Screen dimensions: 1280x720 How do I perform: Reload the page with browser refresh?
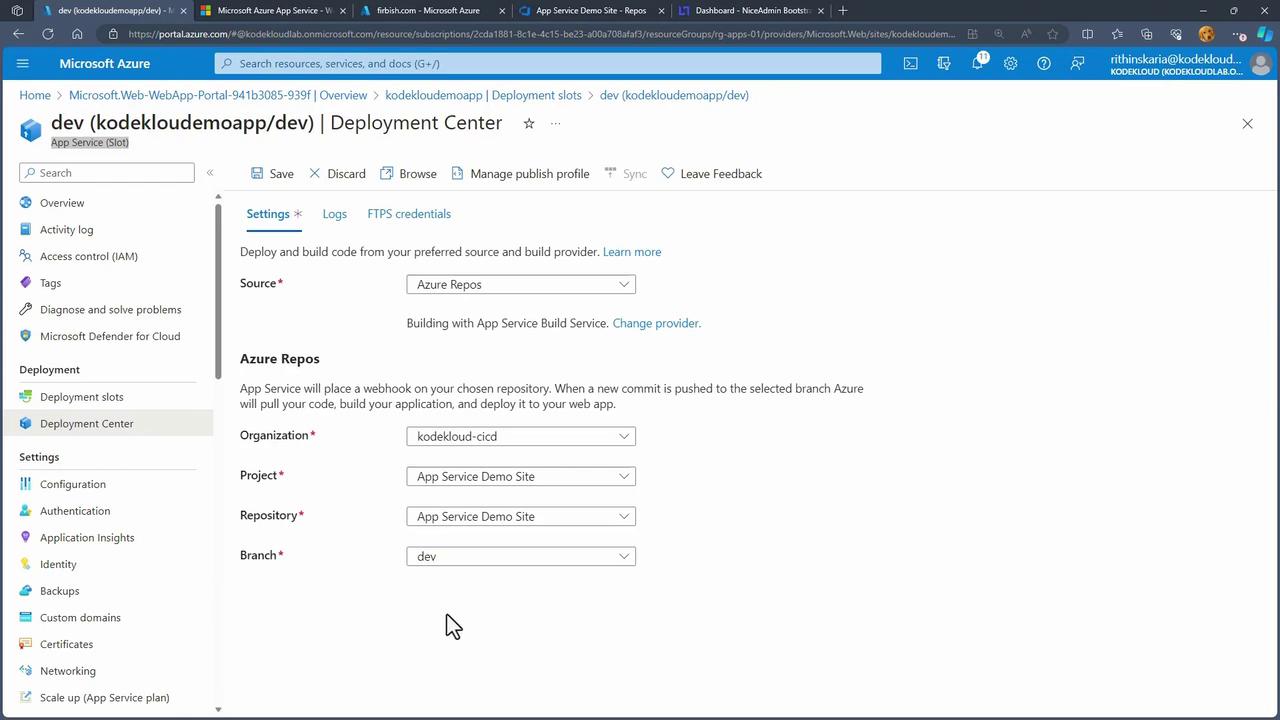[x=48, y=34]
